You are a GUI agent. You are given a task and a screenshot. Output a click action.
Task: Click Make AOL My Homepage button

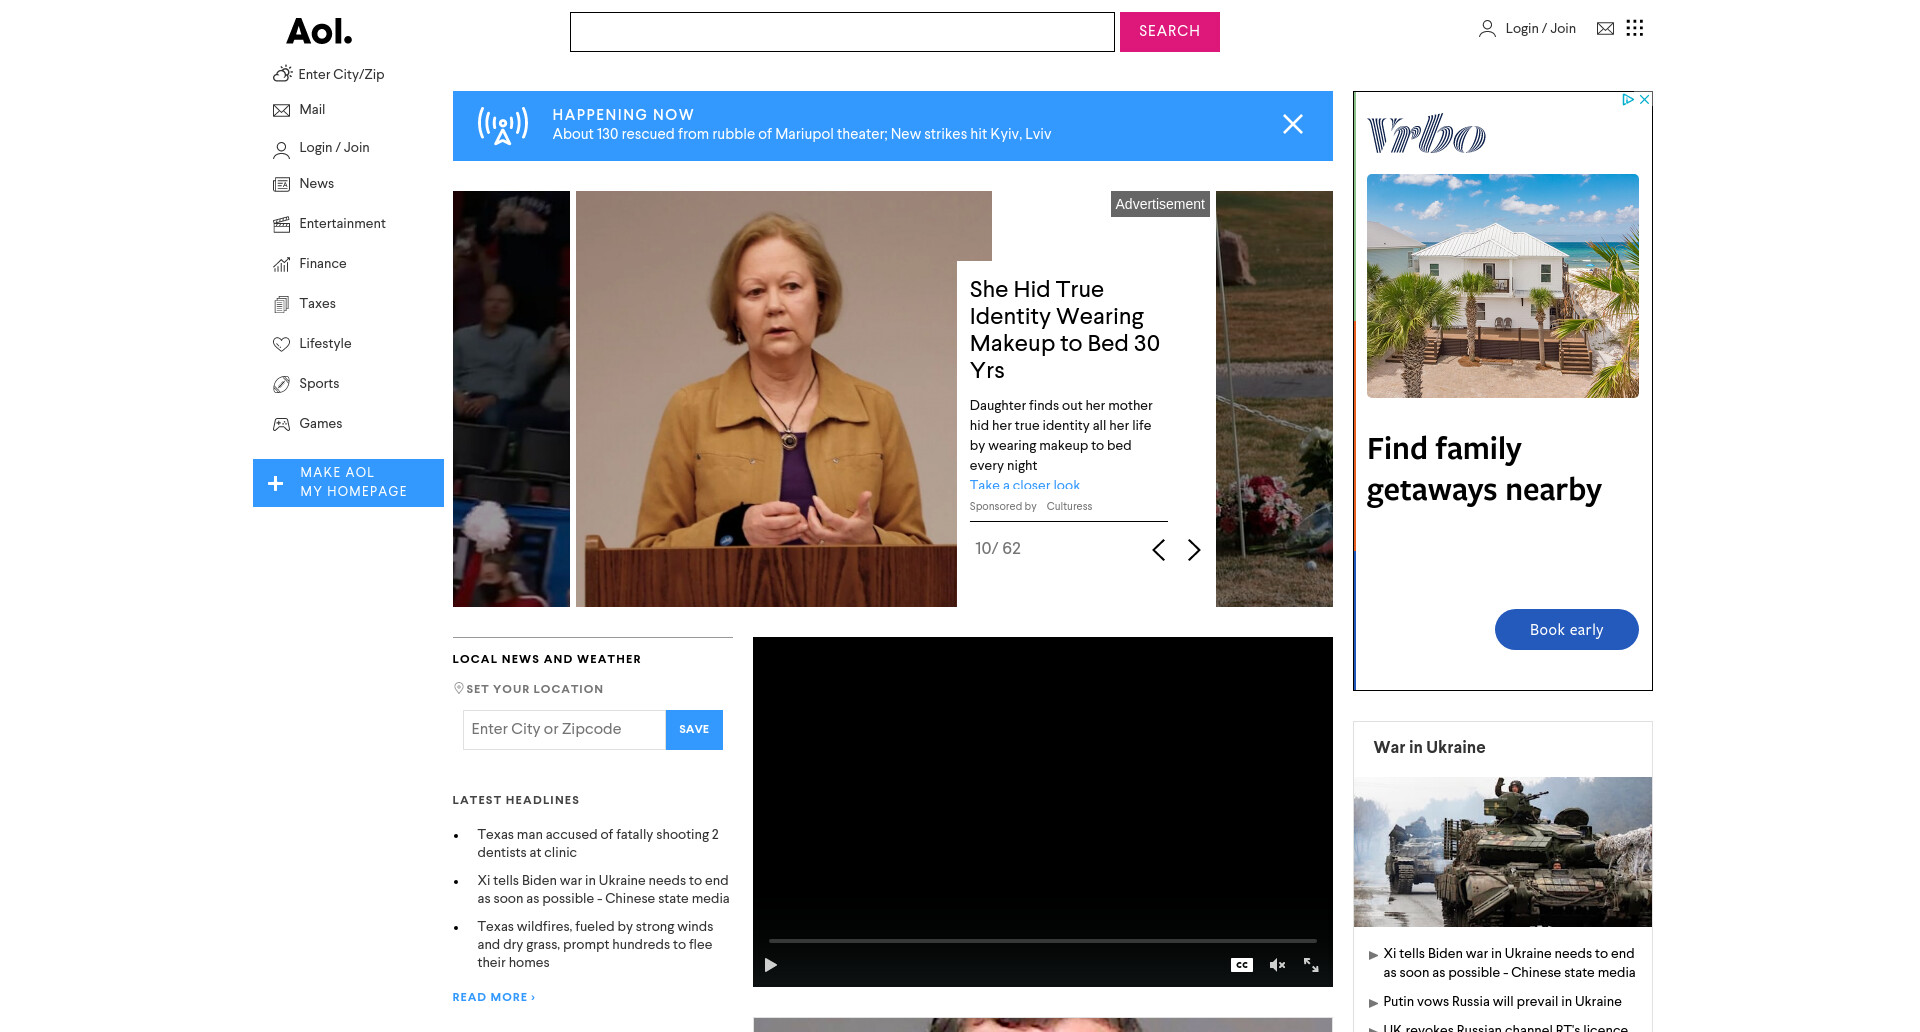click(x=348, y=483)
